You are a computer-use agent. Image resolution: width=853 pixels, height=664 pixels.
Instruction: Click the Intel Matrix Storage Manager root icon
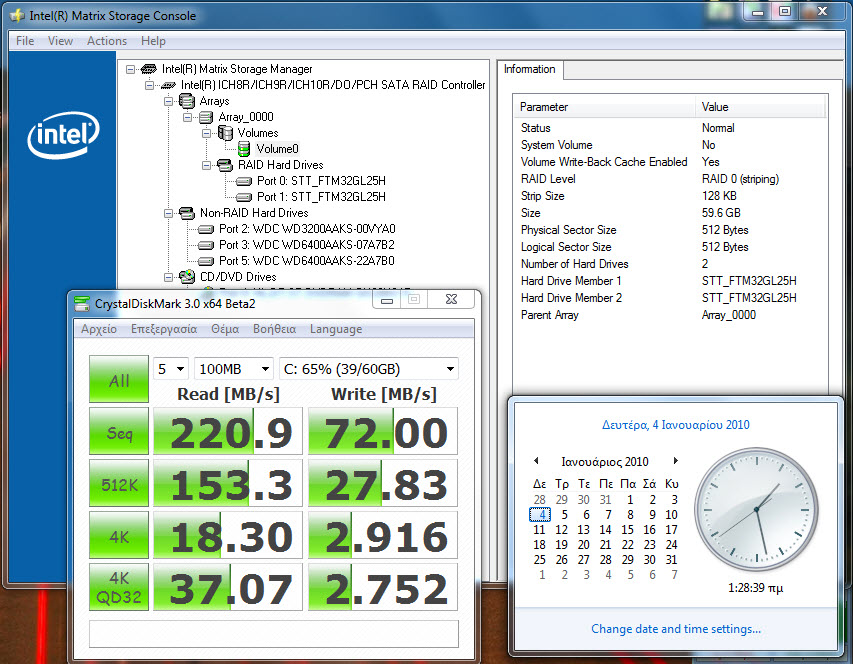[x=149, y=69]
